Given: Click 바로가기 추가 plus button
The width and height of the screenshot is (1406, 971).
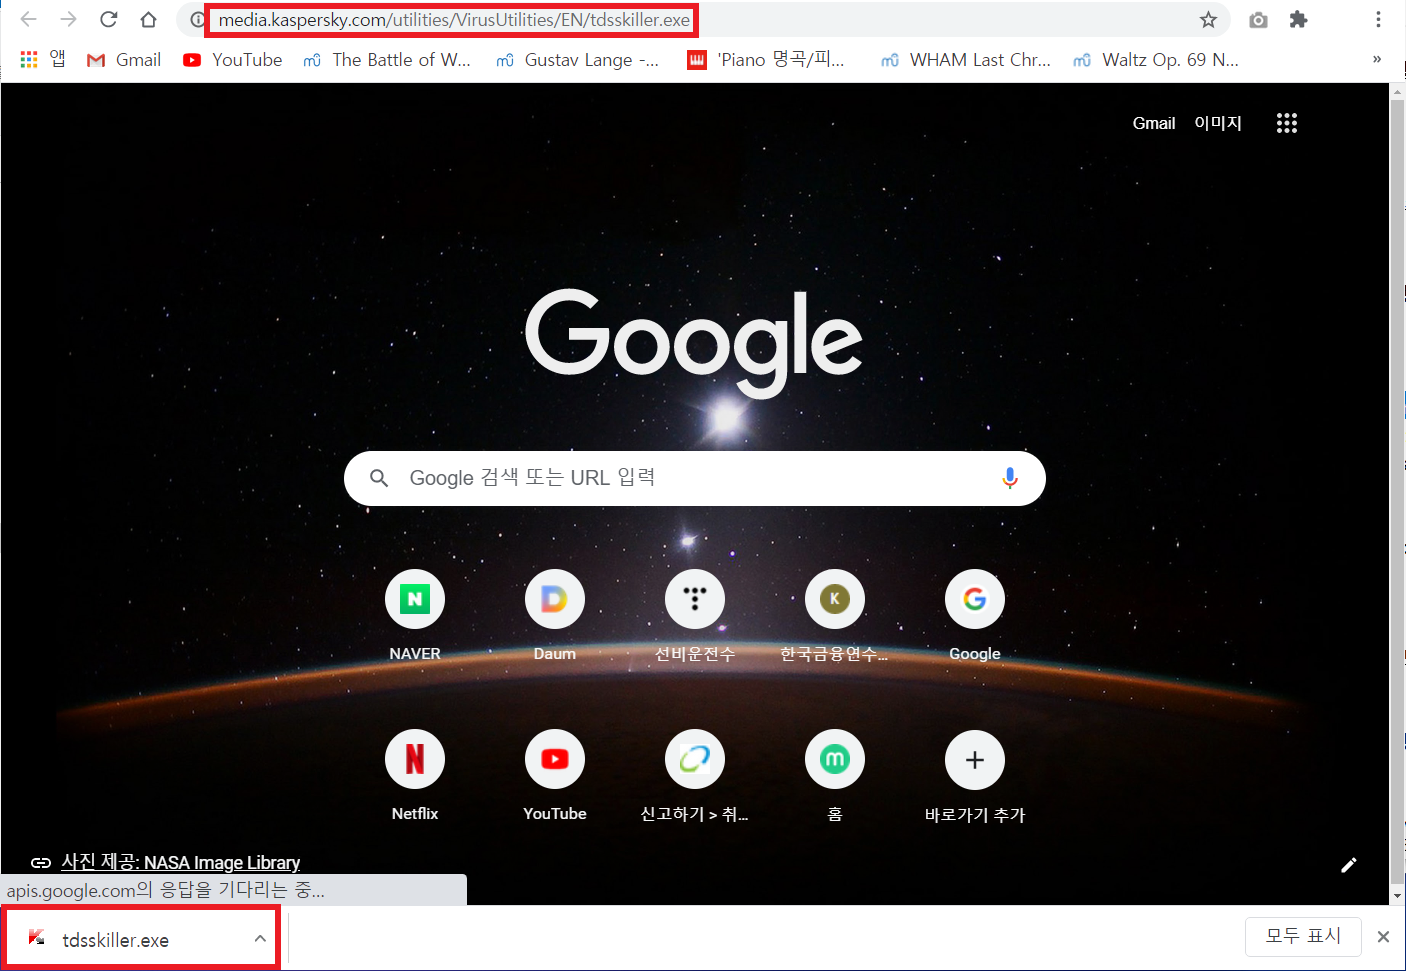Looking at the screenshot, I should coord(975,760).
